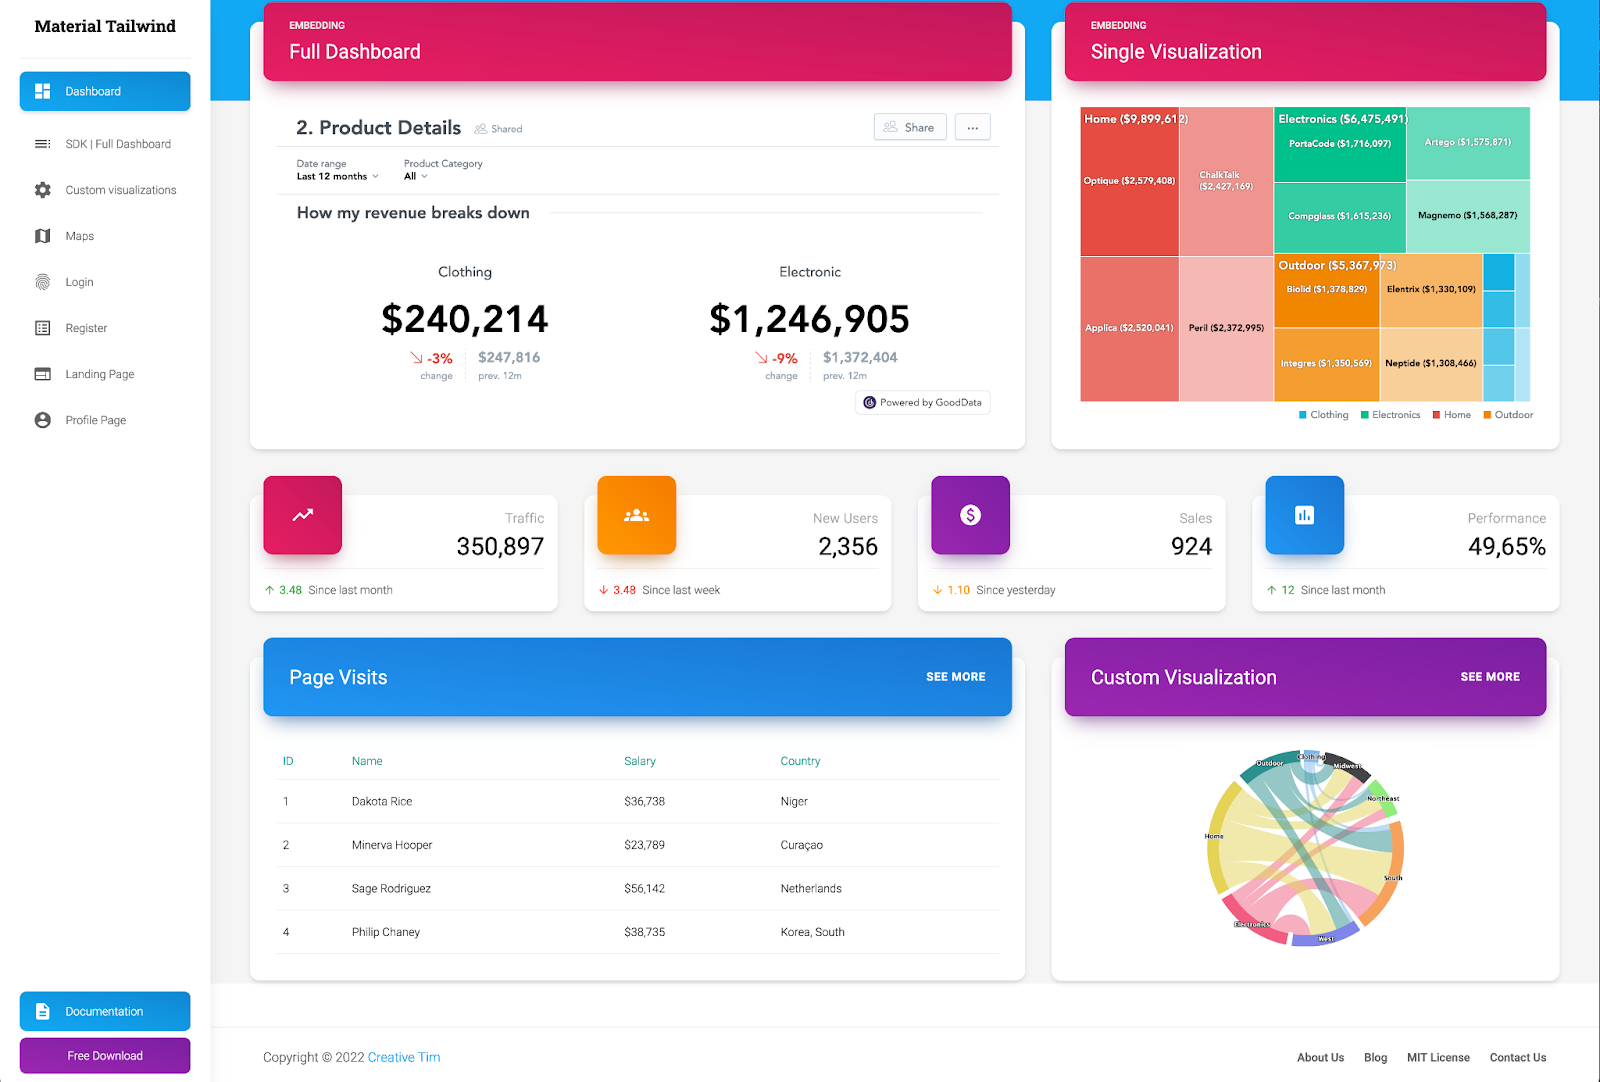The width and height of the screenshot is (1600, 1082).
Task: Expand the Product Category dropdown set to All
Action: (416, 176)
